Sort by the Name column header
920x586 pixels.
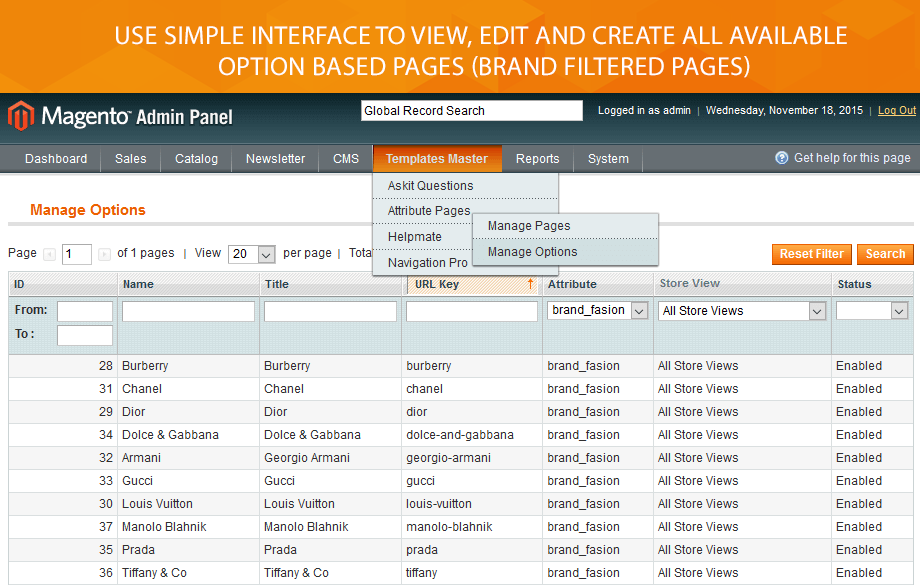point(188,284)
